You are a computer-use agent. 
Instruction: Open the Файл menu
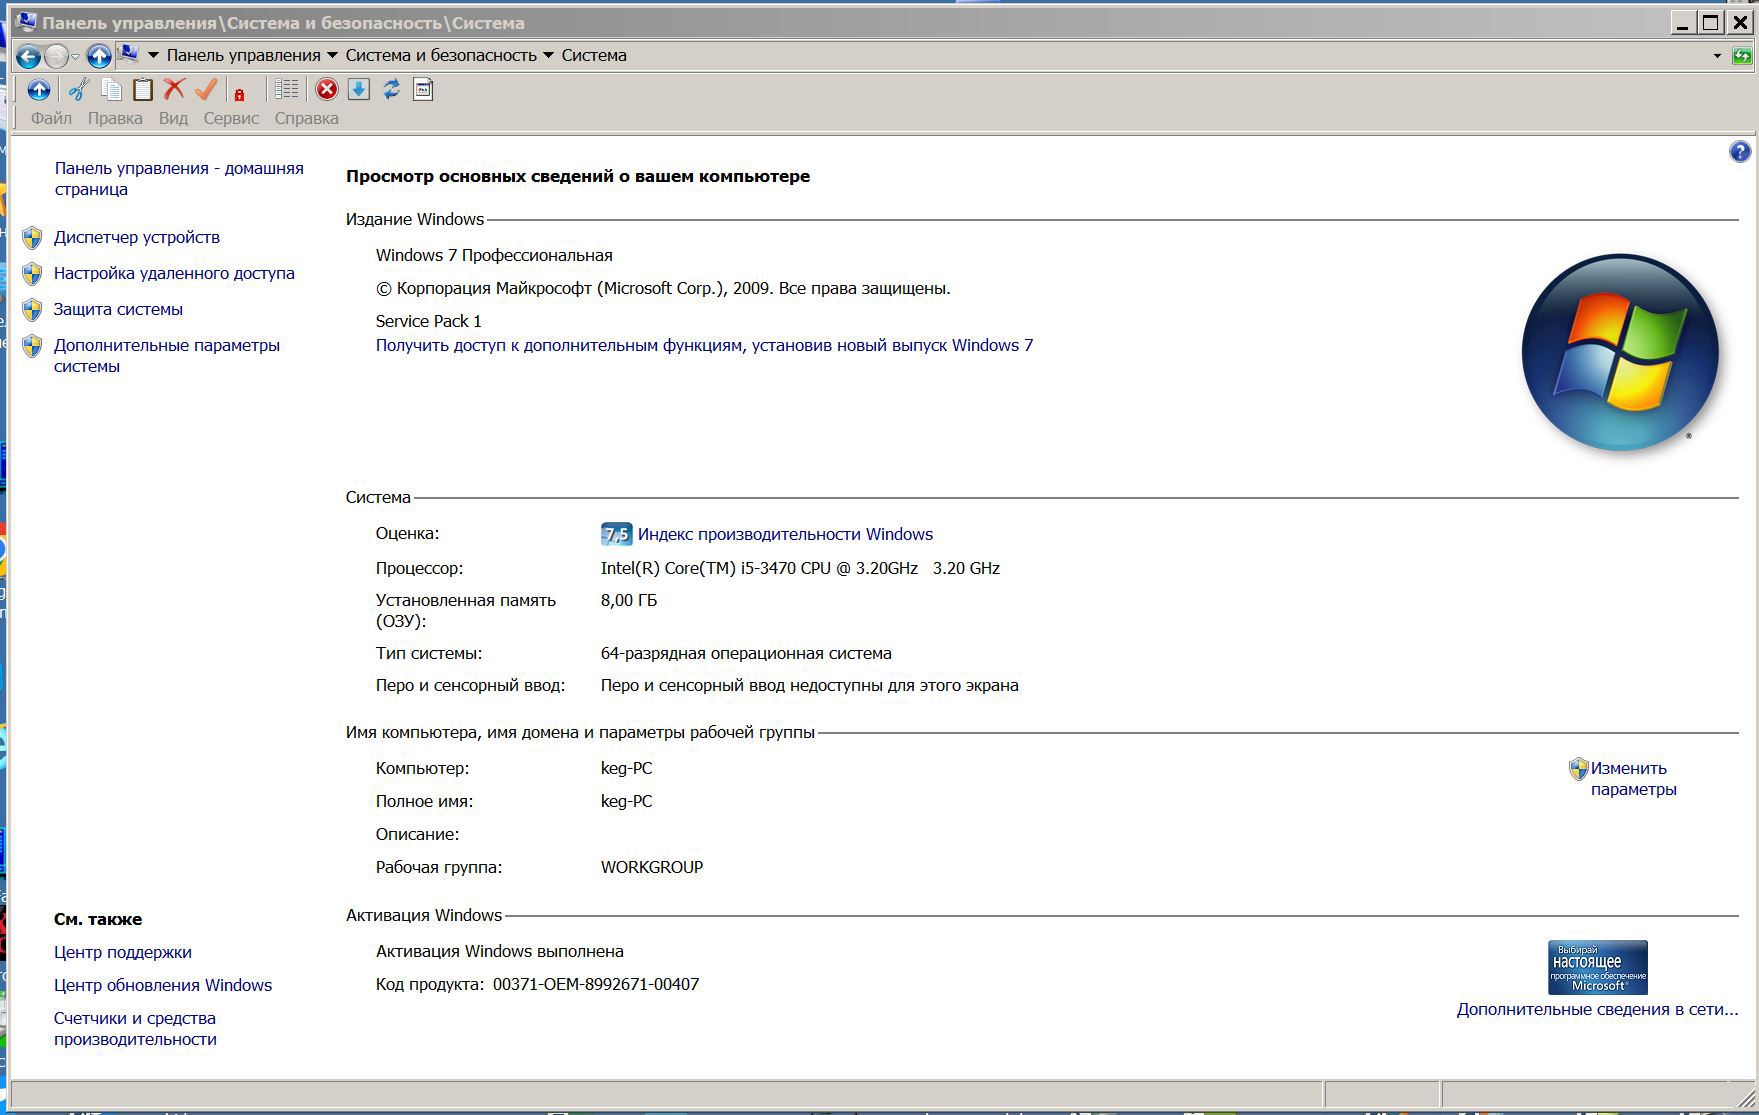pyautogui.click(x=51, y=118)
